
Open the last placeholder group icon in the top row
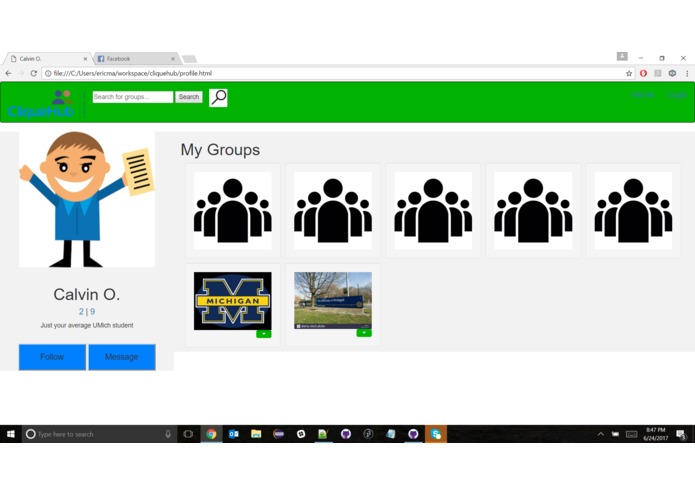pos(633,210)
